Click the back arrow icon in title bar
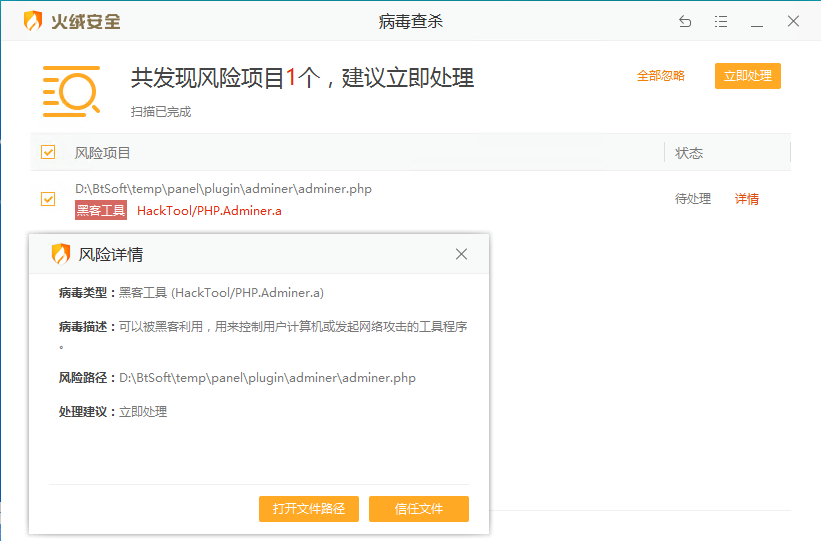The height and width of the screenshot is (541, 821). [x=685, y=21]
